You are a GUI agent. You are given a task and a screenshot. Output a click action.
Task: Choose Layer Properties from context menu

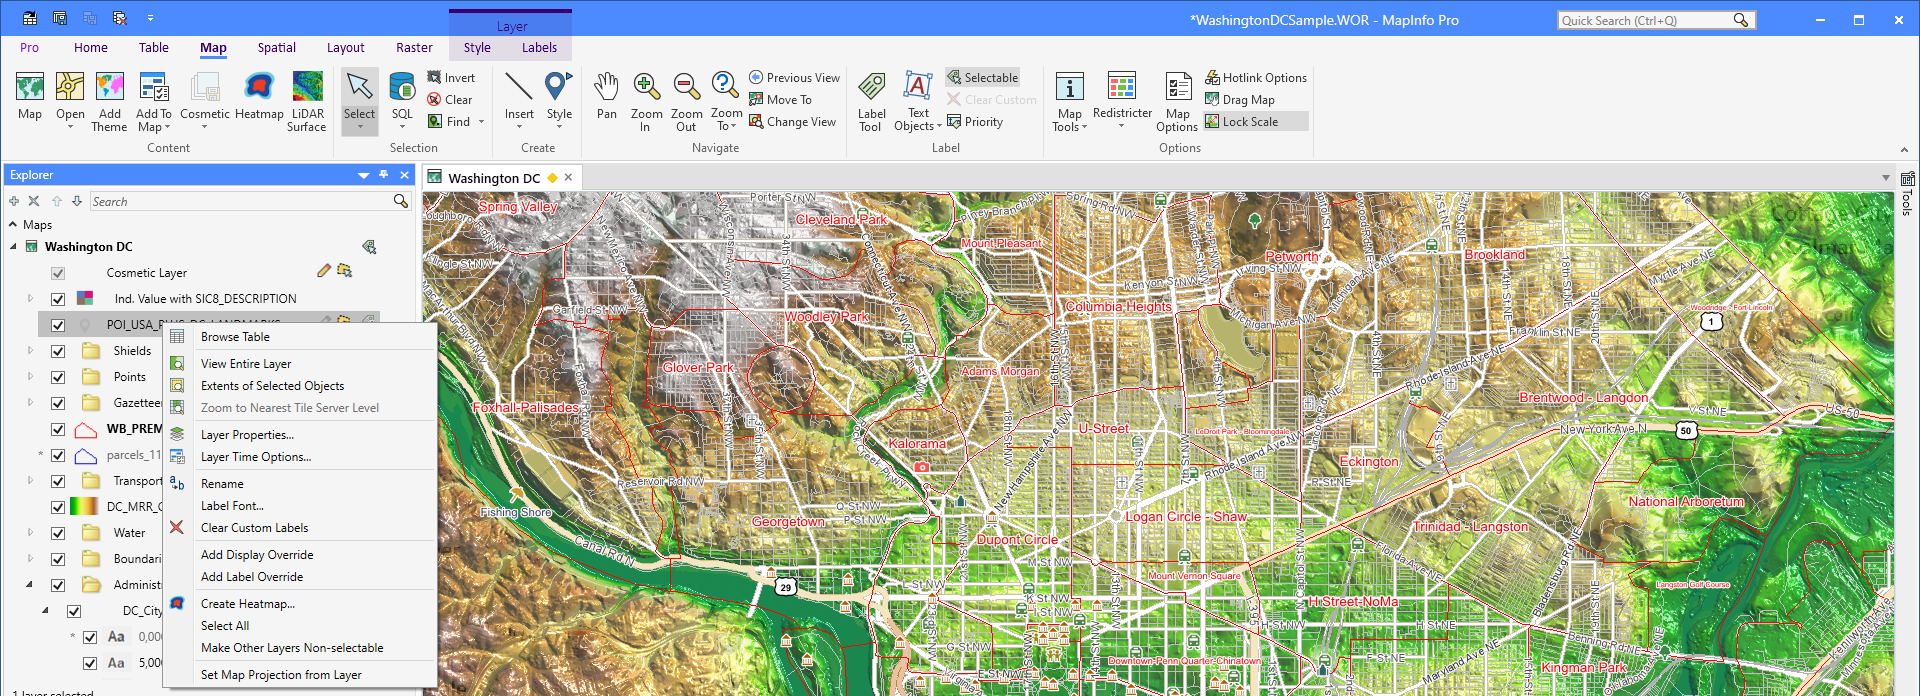click(x=247, y=435)
